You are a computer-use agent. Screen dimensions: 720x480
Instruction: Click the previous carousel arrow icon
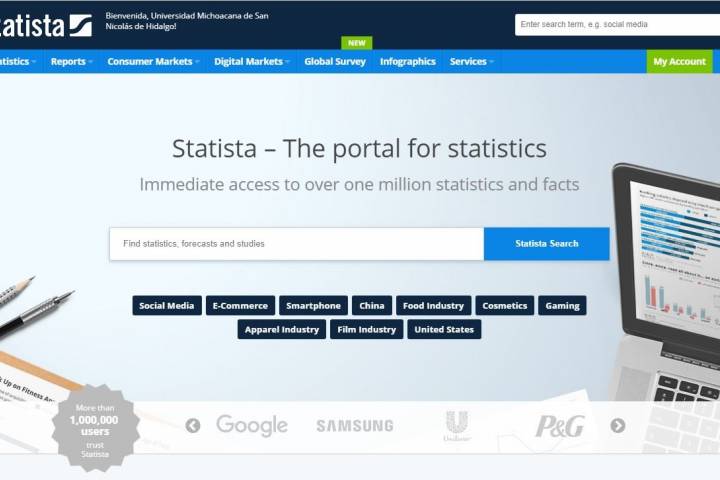[193, 426]
